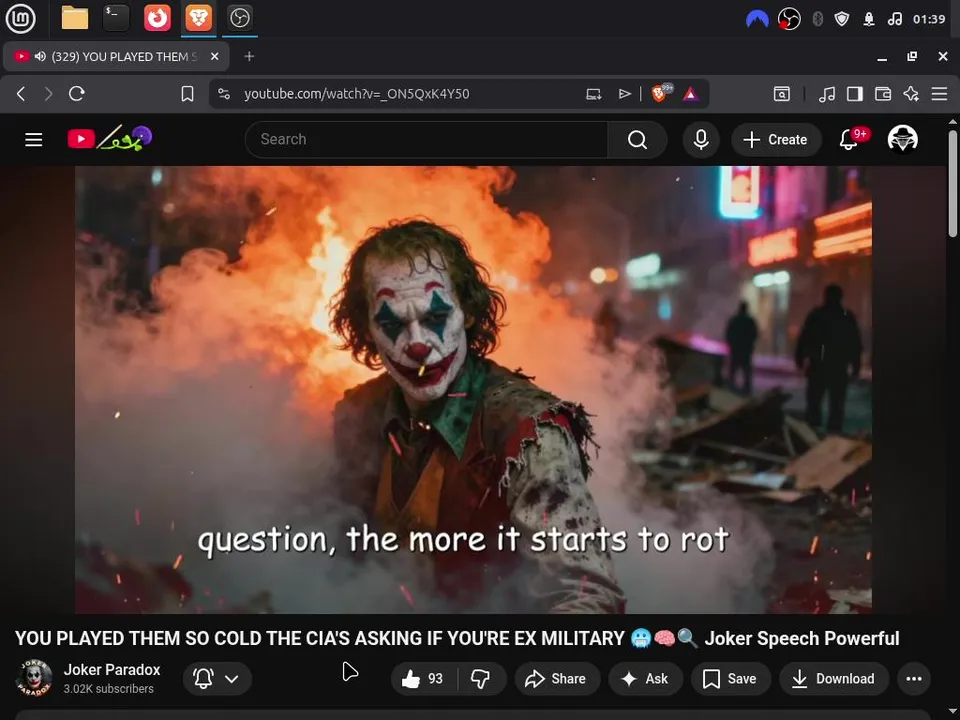Open the account avatar menu
The width and height of the screenshot is (960, 720).
(x=902, y=139)
